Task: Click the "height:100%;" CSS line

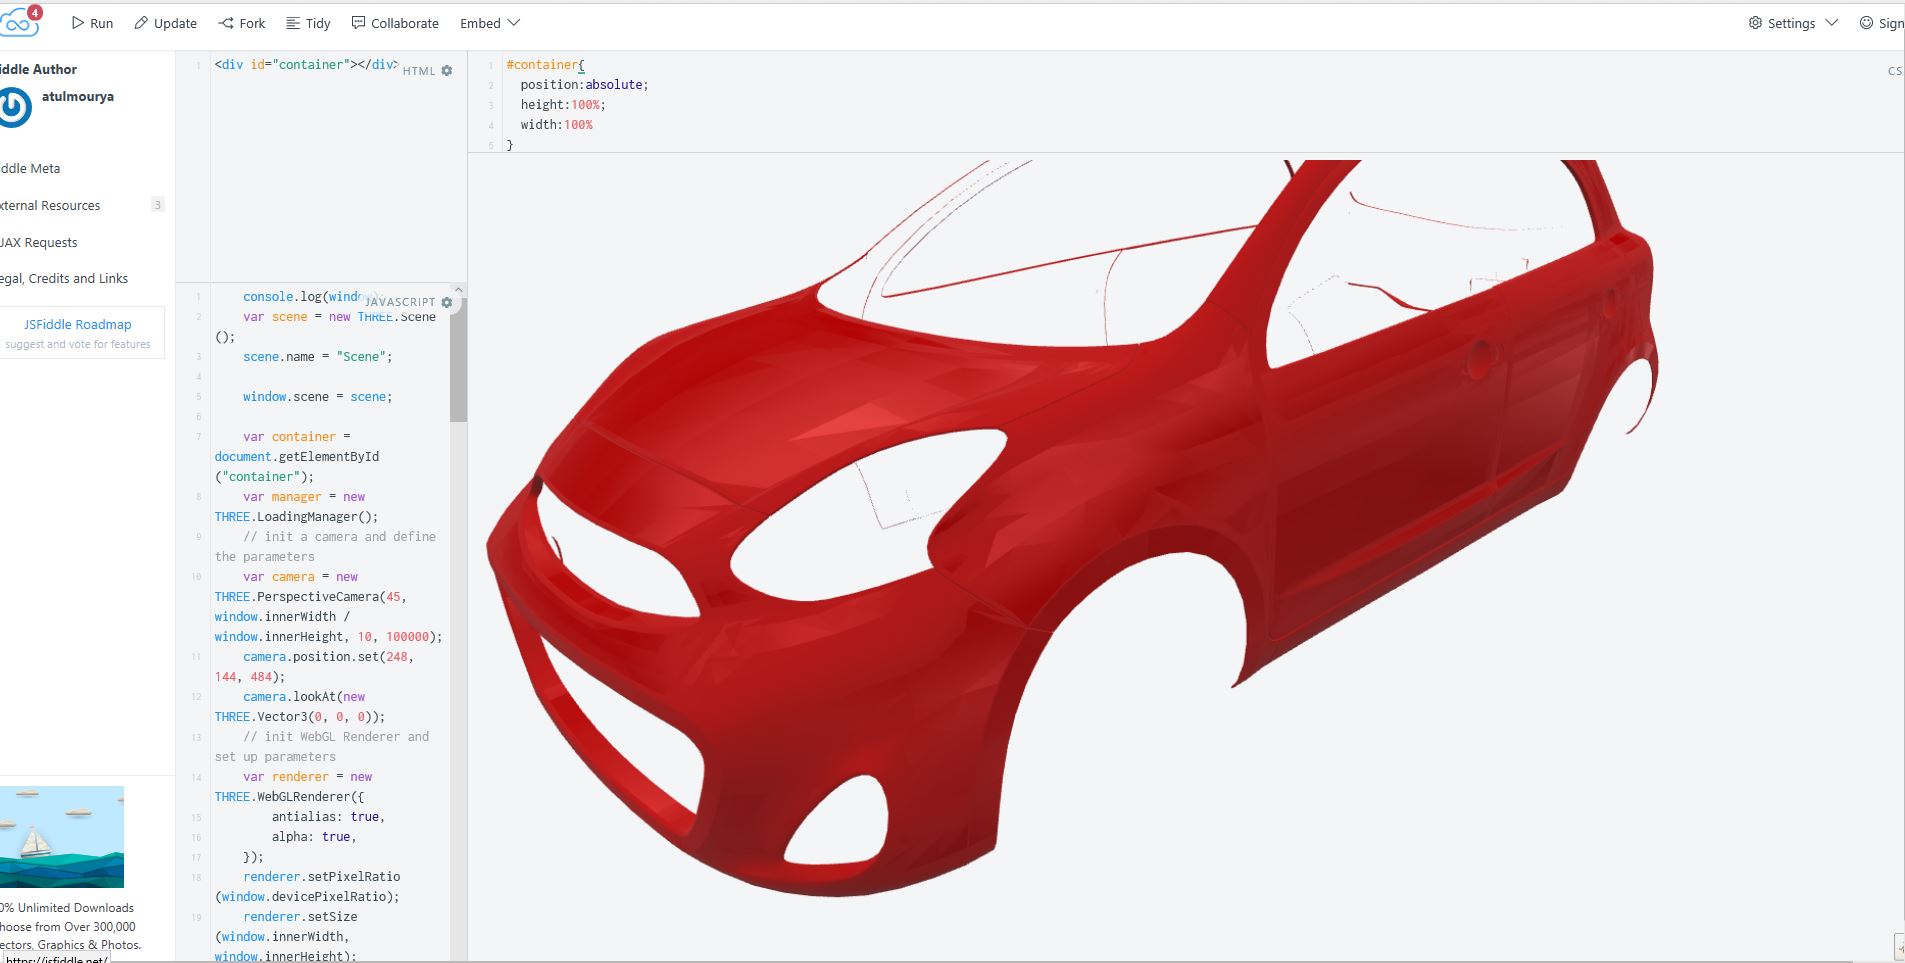Action: coord(563,105)
